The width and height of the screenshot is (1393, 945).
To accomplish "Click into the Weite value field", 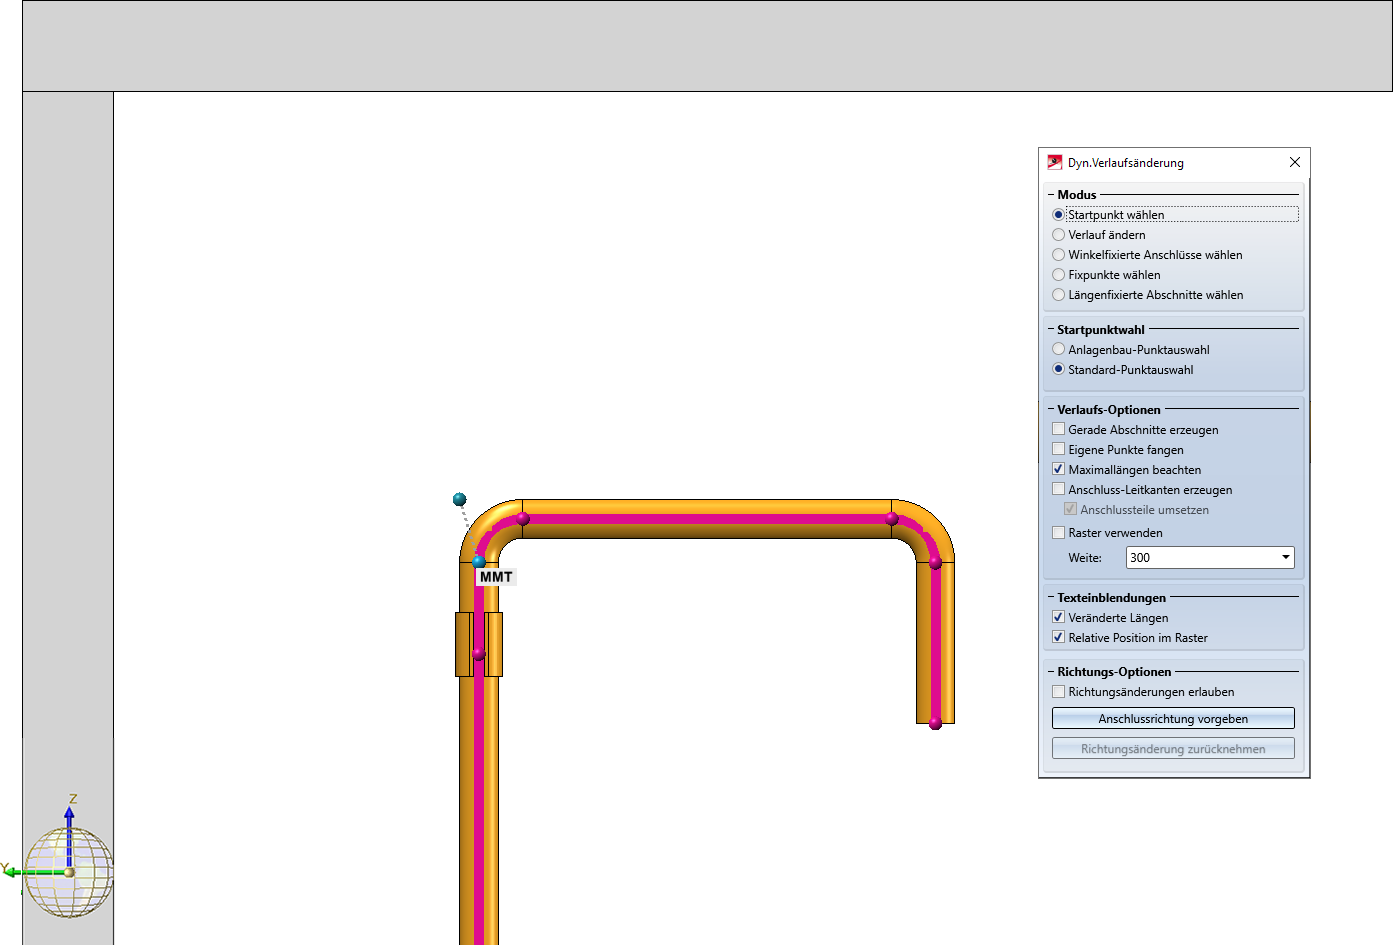I will pyautogui.click(x=1200, y=558).
